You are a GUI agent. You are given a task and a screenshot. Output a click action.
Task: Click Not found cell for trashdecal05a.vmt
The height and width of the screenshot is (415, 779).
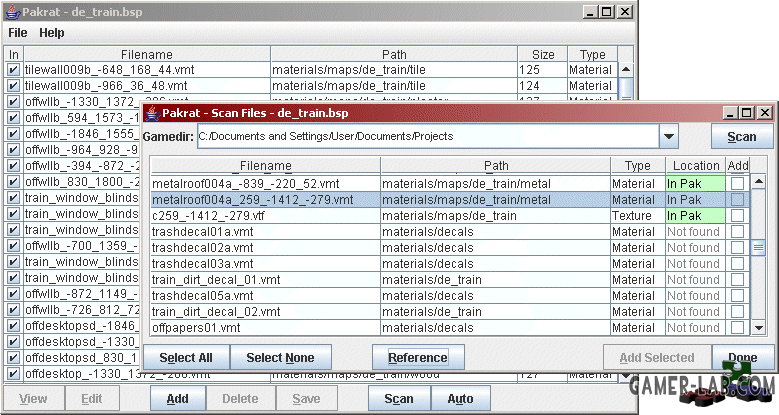pos(694,295)
